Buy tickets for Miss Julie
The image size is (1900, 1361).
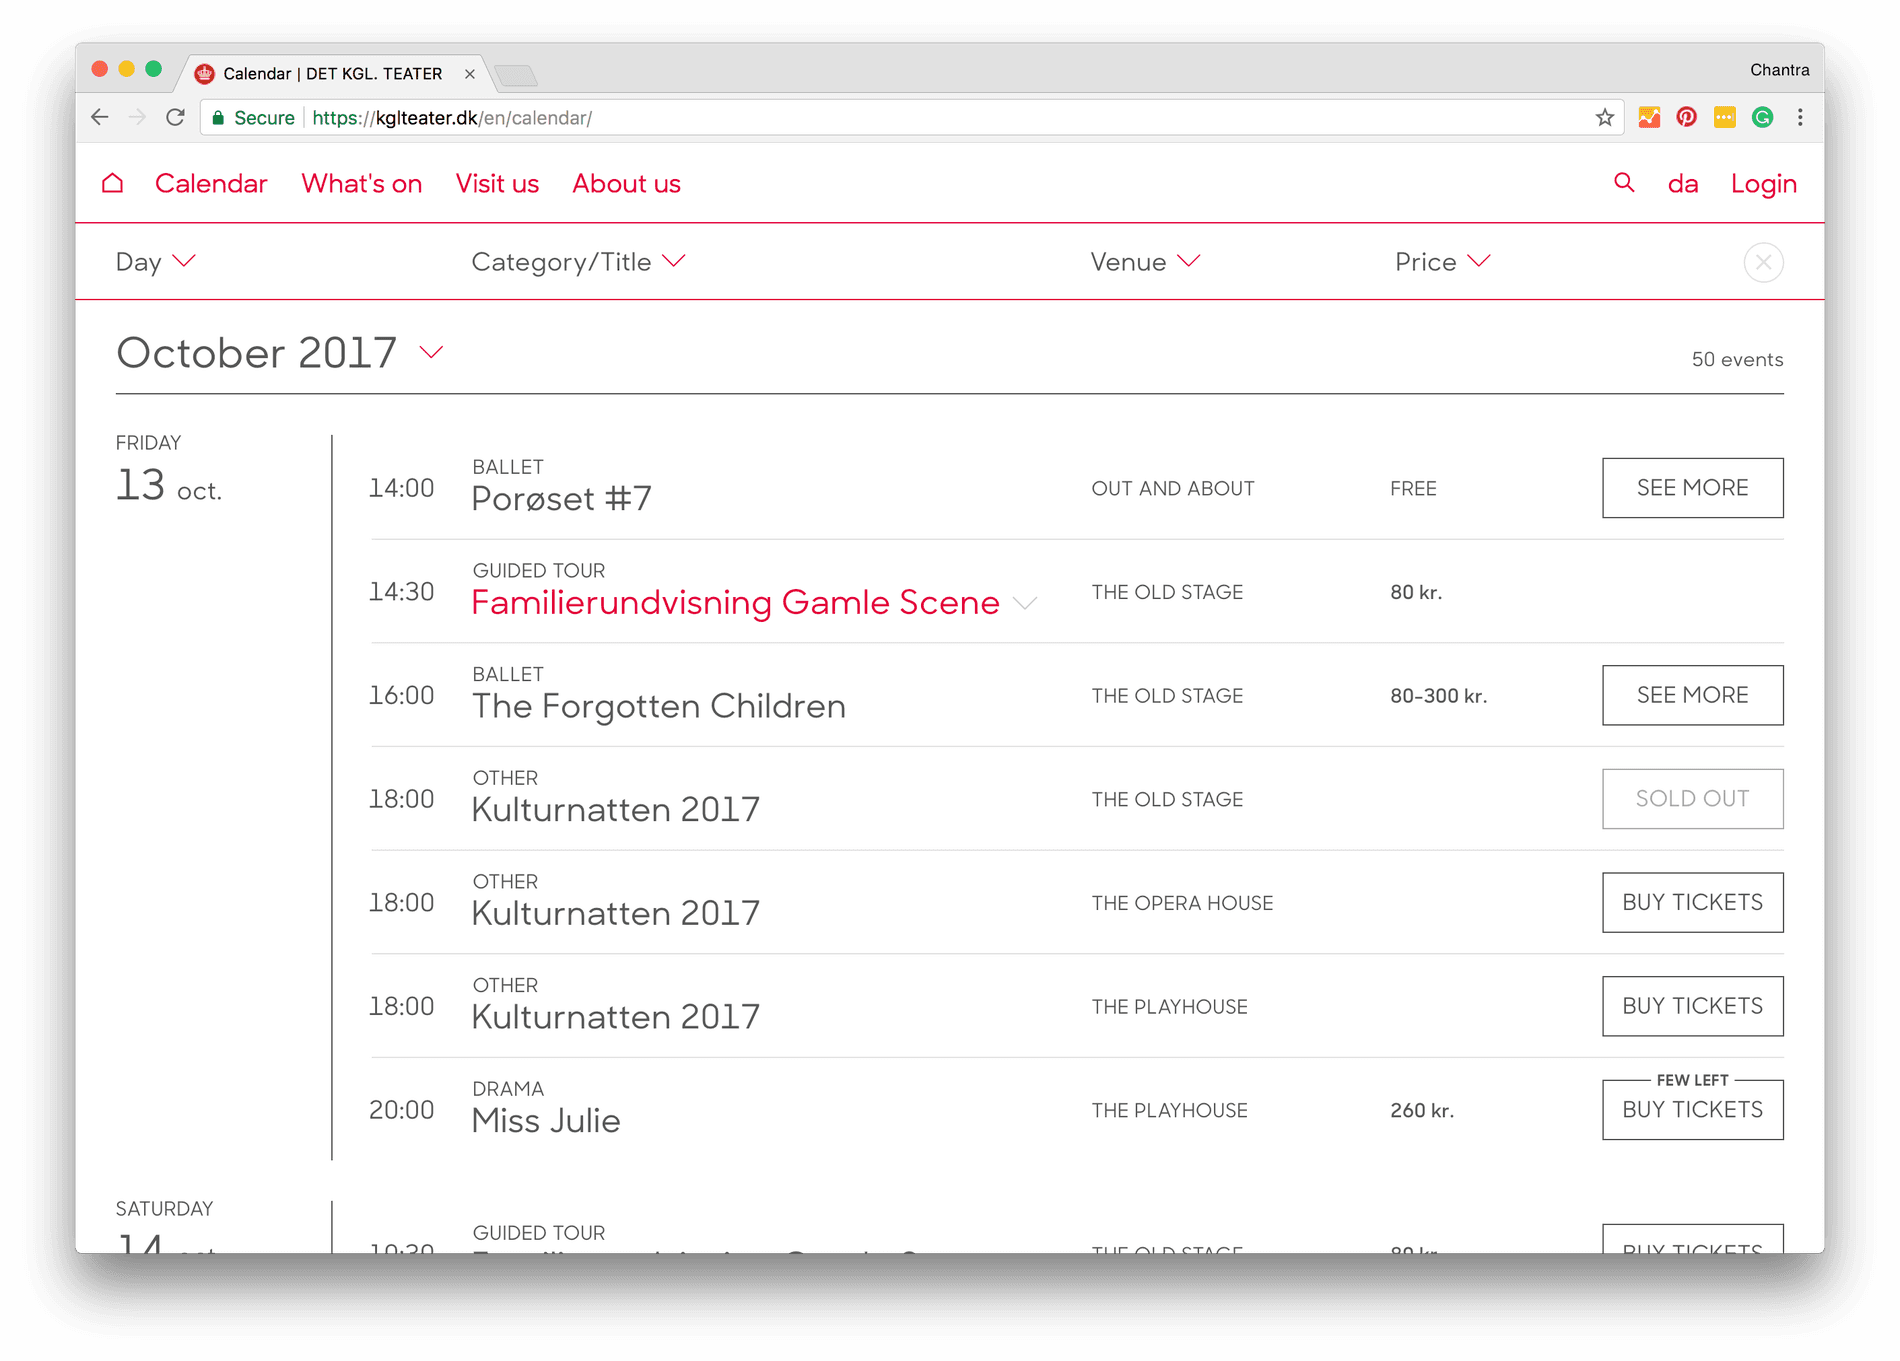[x=1692, y=1110]
